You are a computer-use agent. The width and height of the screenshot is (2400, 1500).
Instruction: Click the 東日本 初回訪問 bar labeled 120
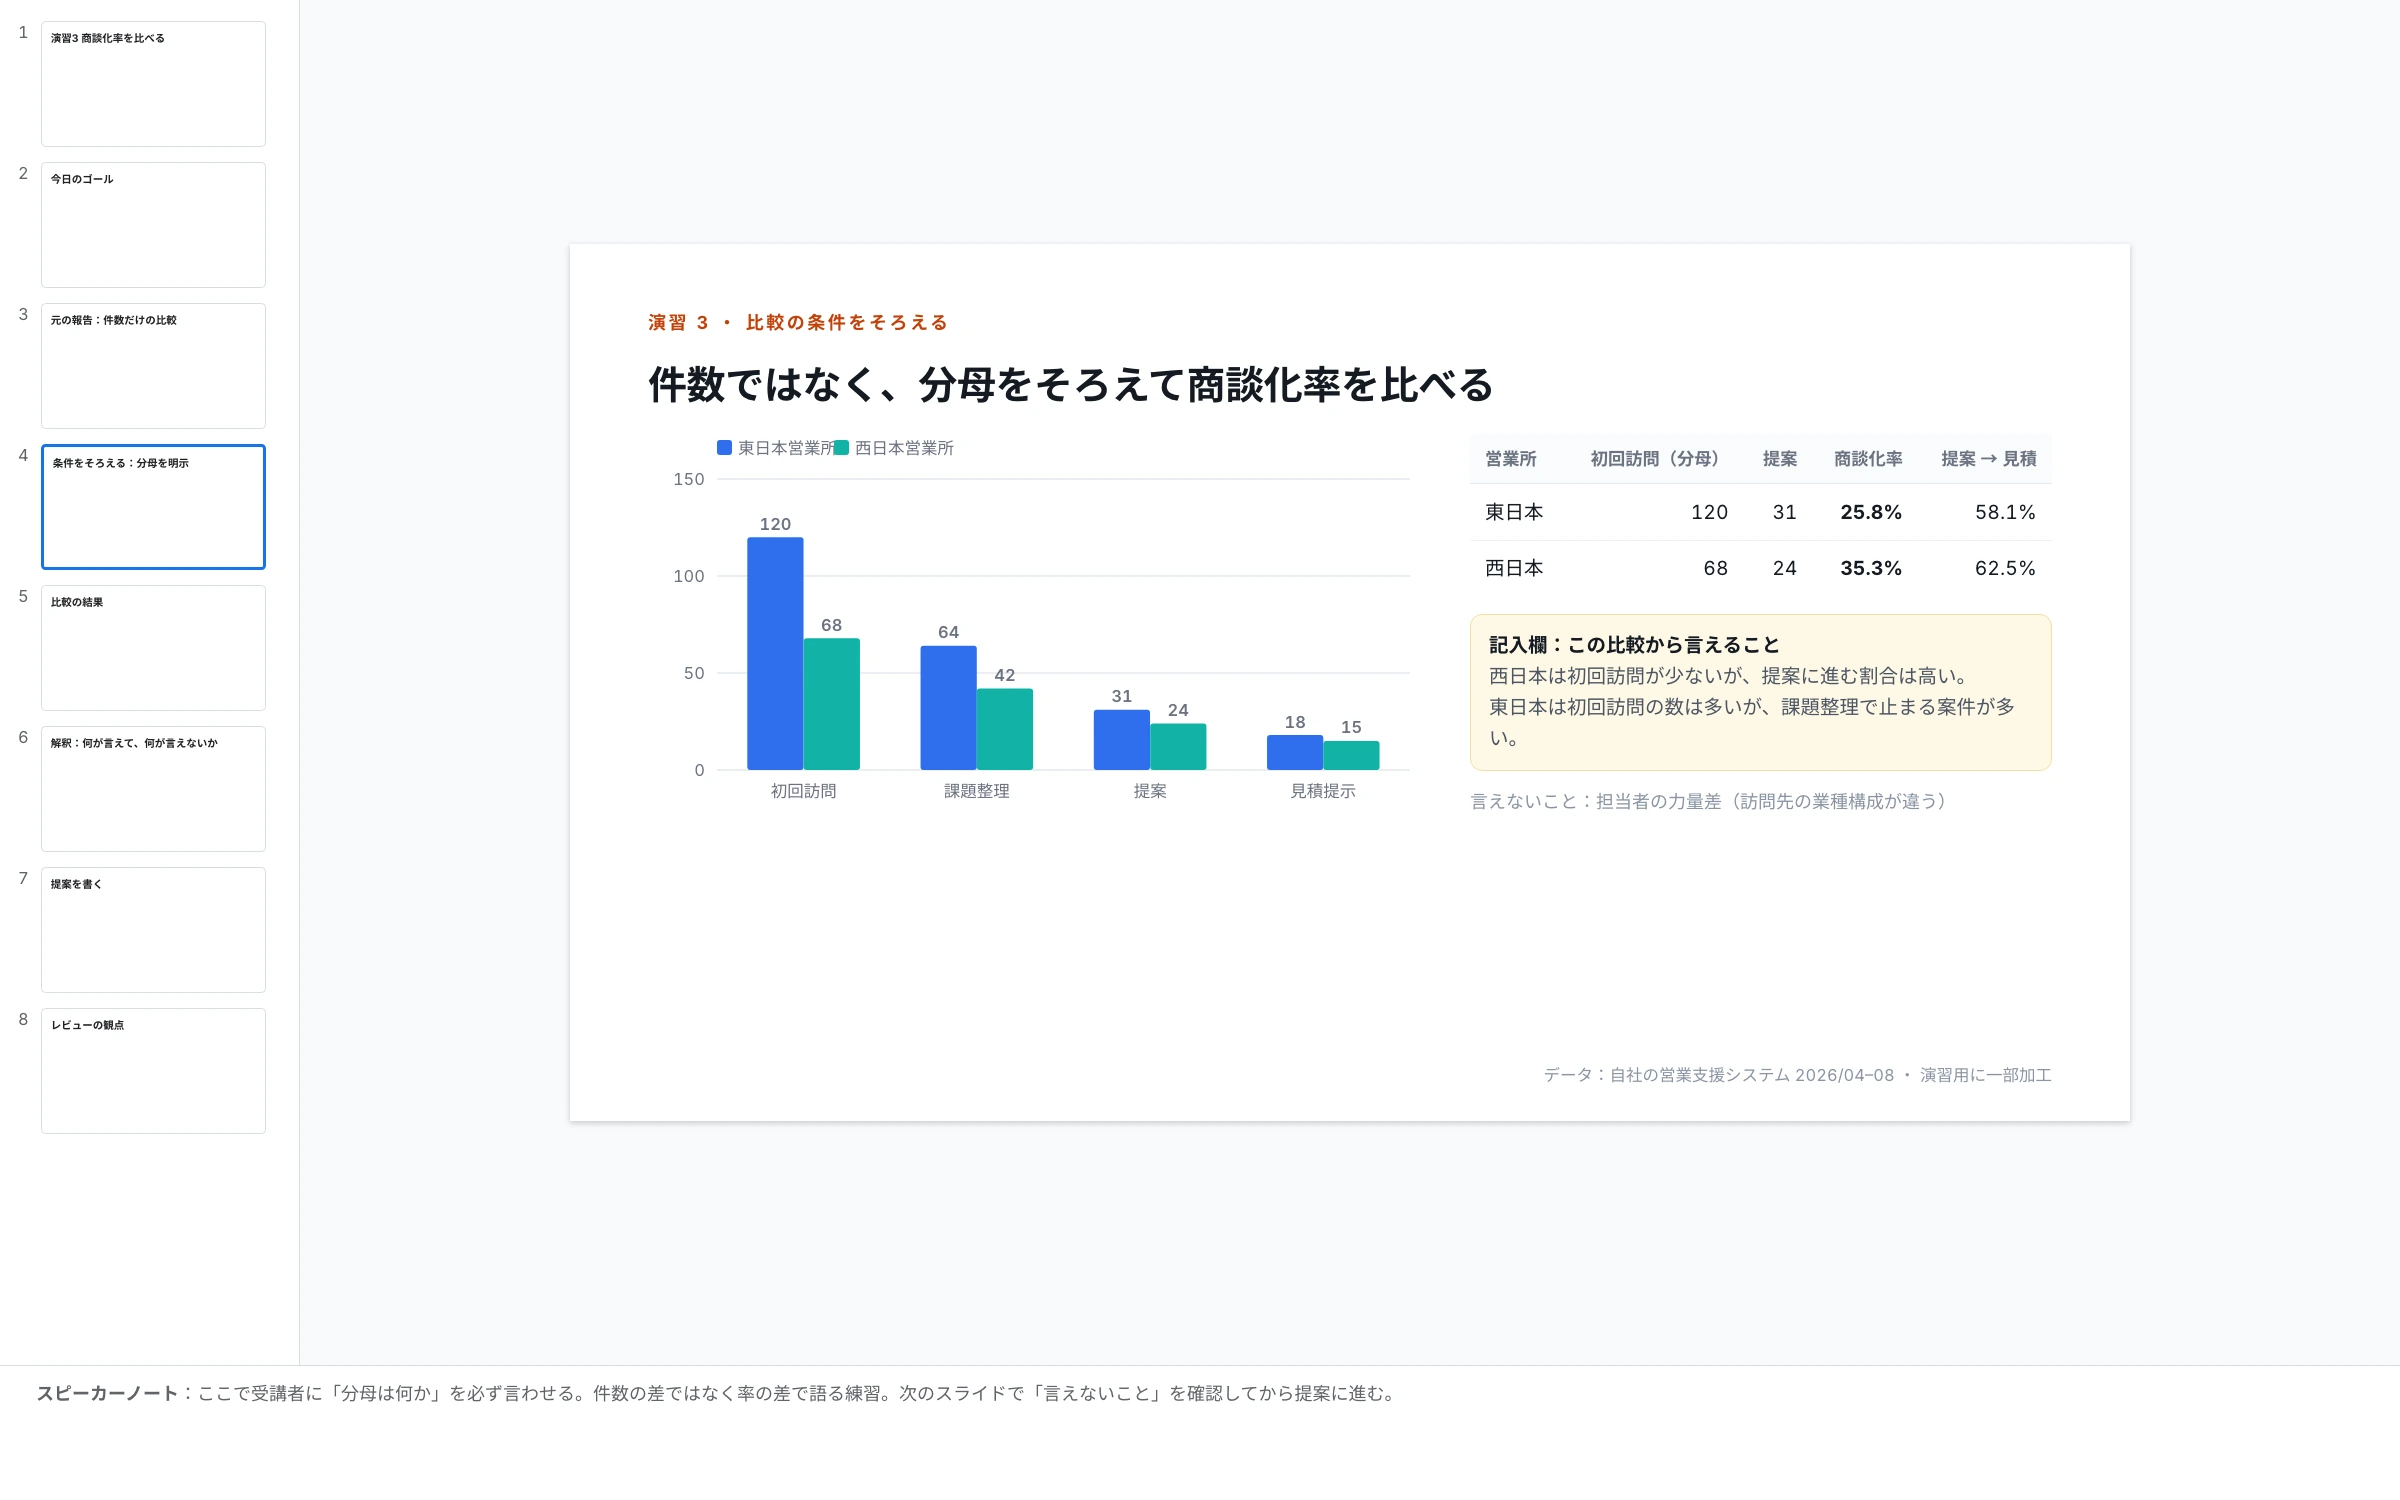[x=775, y=654]
